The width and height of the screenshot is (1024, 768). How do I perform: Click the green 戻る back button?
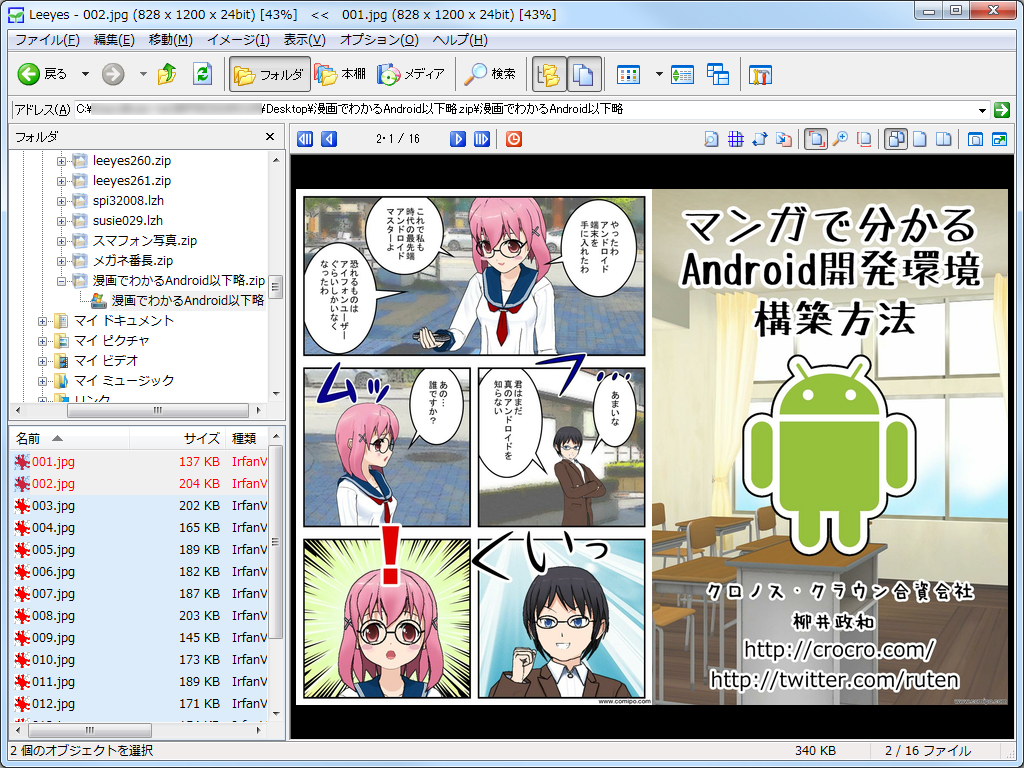[x=42, y=74]
